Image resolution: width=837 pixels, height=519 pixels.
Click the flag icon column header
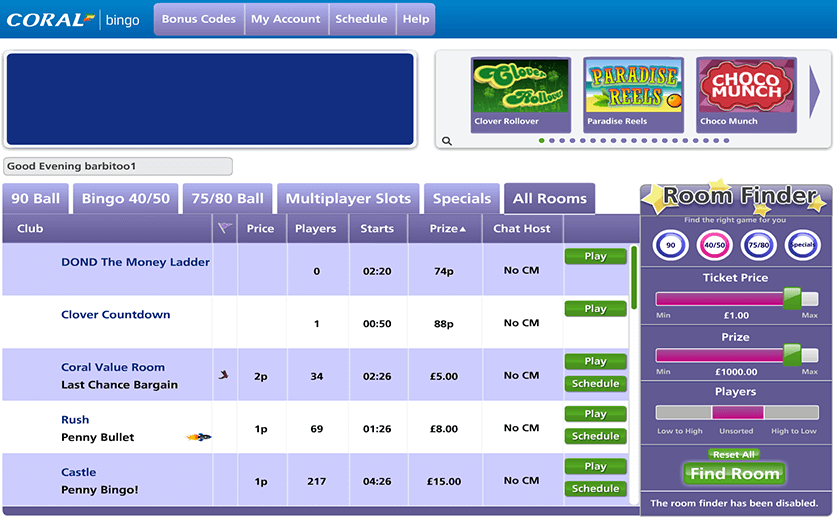pyautogui.click(x=225, y=229)
